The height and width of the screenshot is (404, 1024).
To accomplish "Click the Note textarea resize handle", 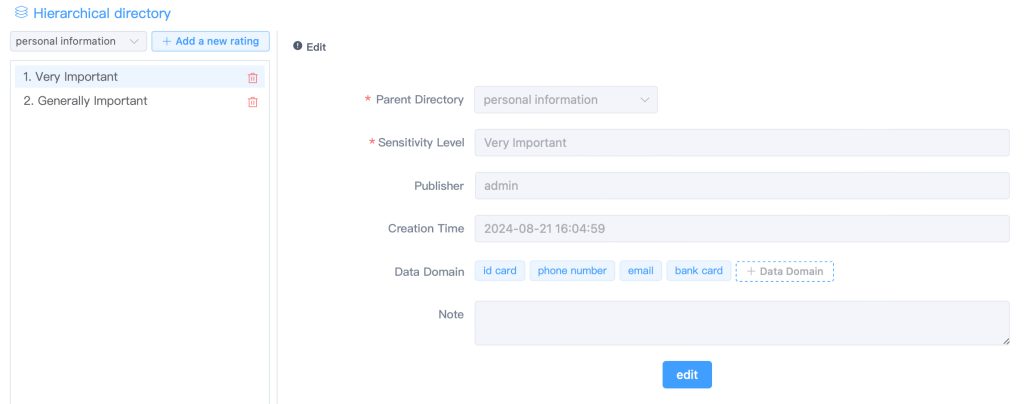I will pyautogui.click(x=1006, y=341).
